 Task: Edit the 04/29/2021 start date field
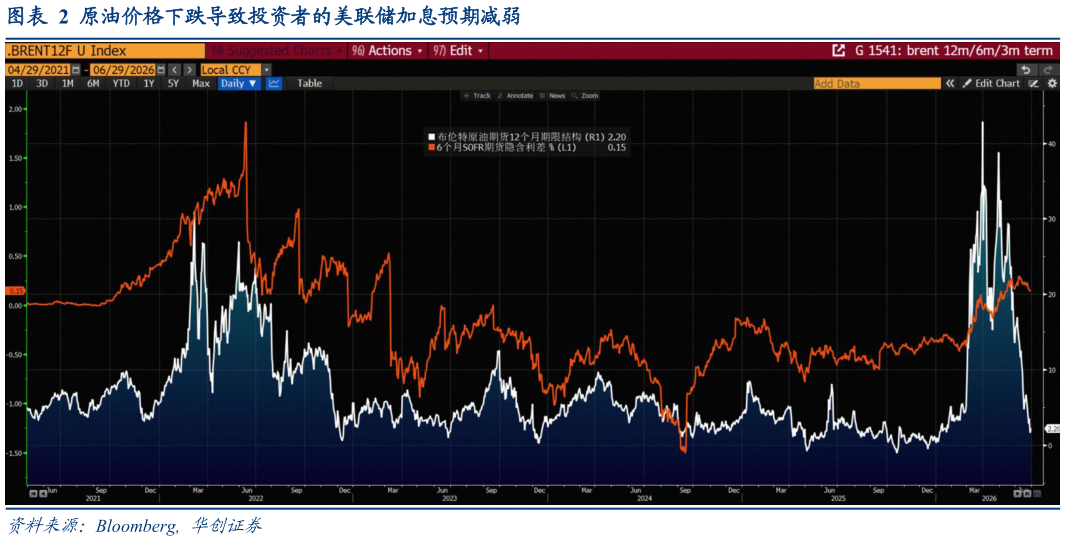click(38, 69)
